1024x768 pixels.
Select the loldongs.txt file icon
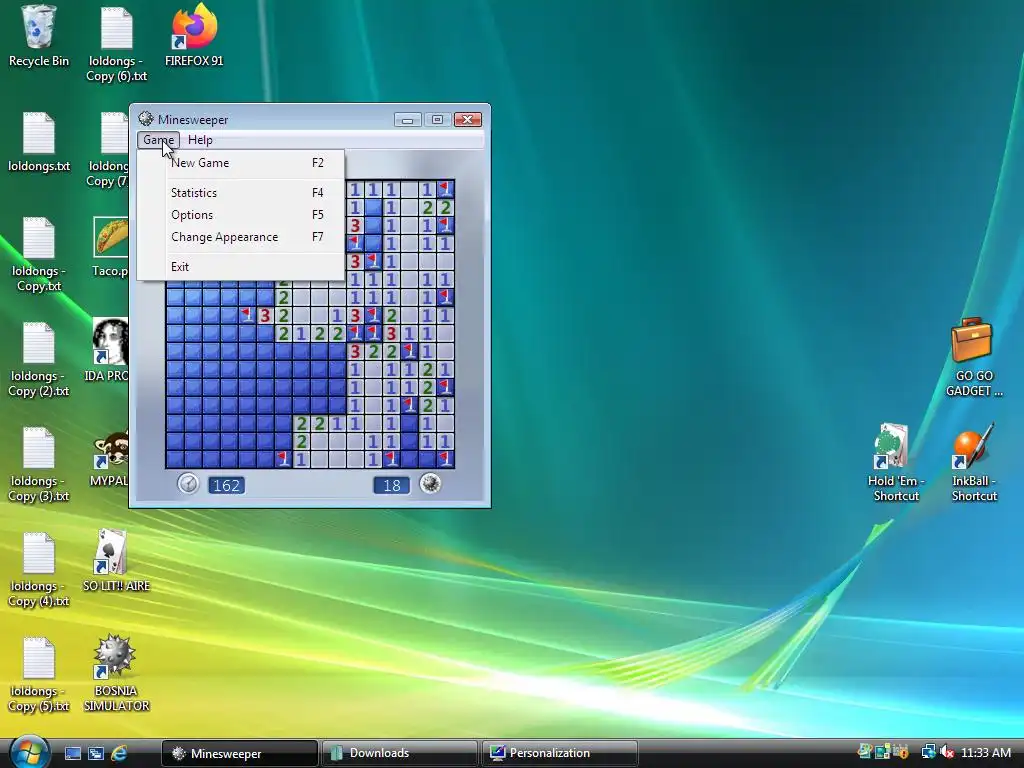[x=39, y=133]
